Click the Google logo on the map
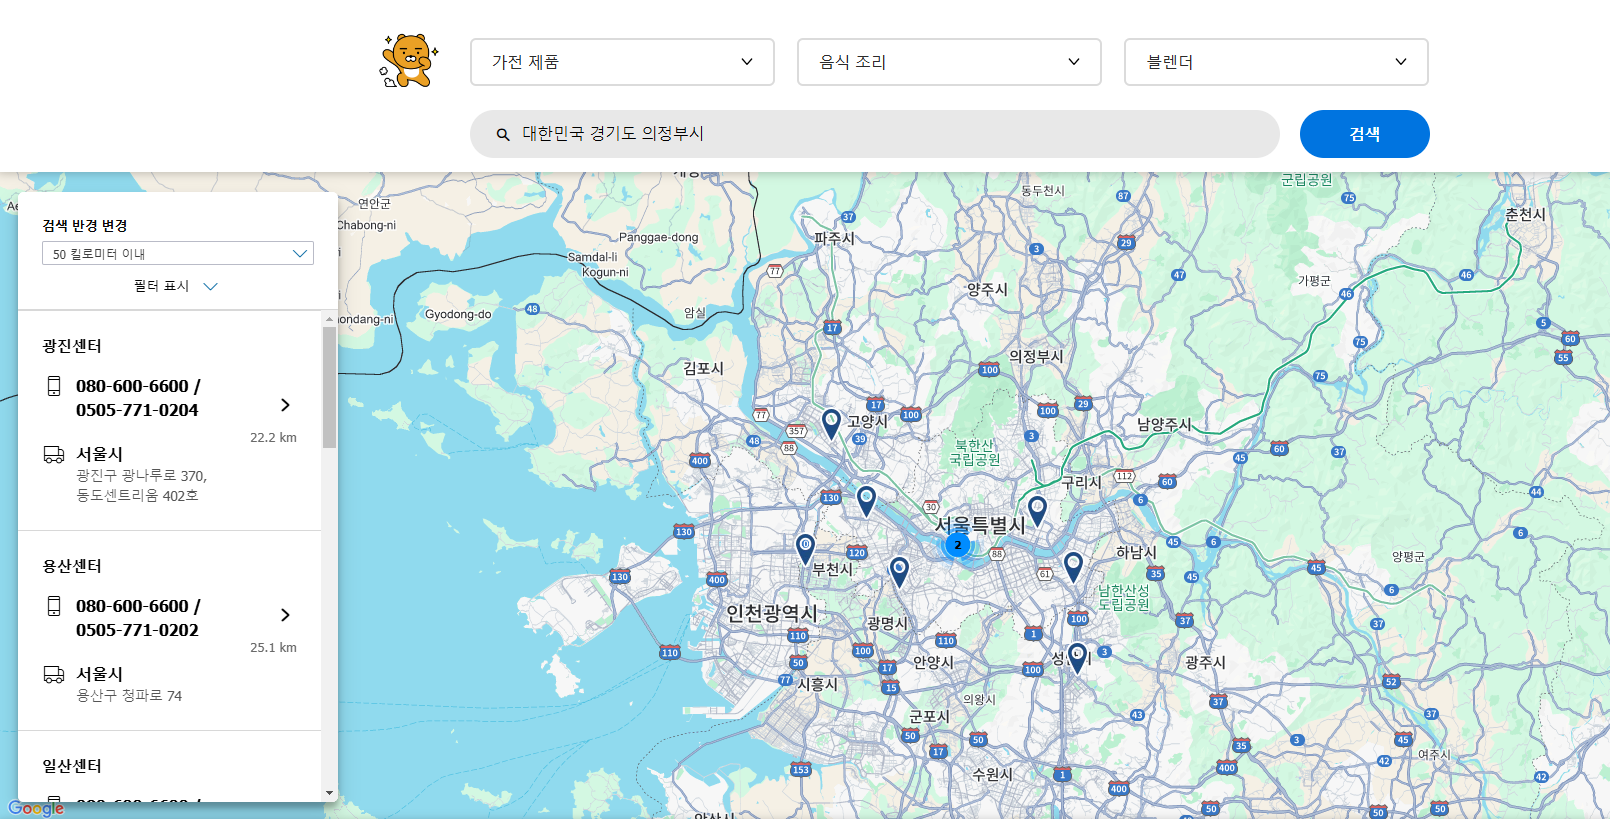 36,808
